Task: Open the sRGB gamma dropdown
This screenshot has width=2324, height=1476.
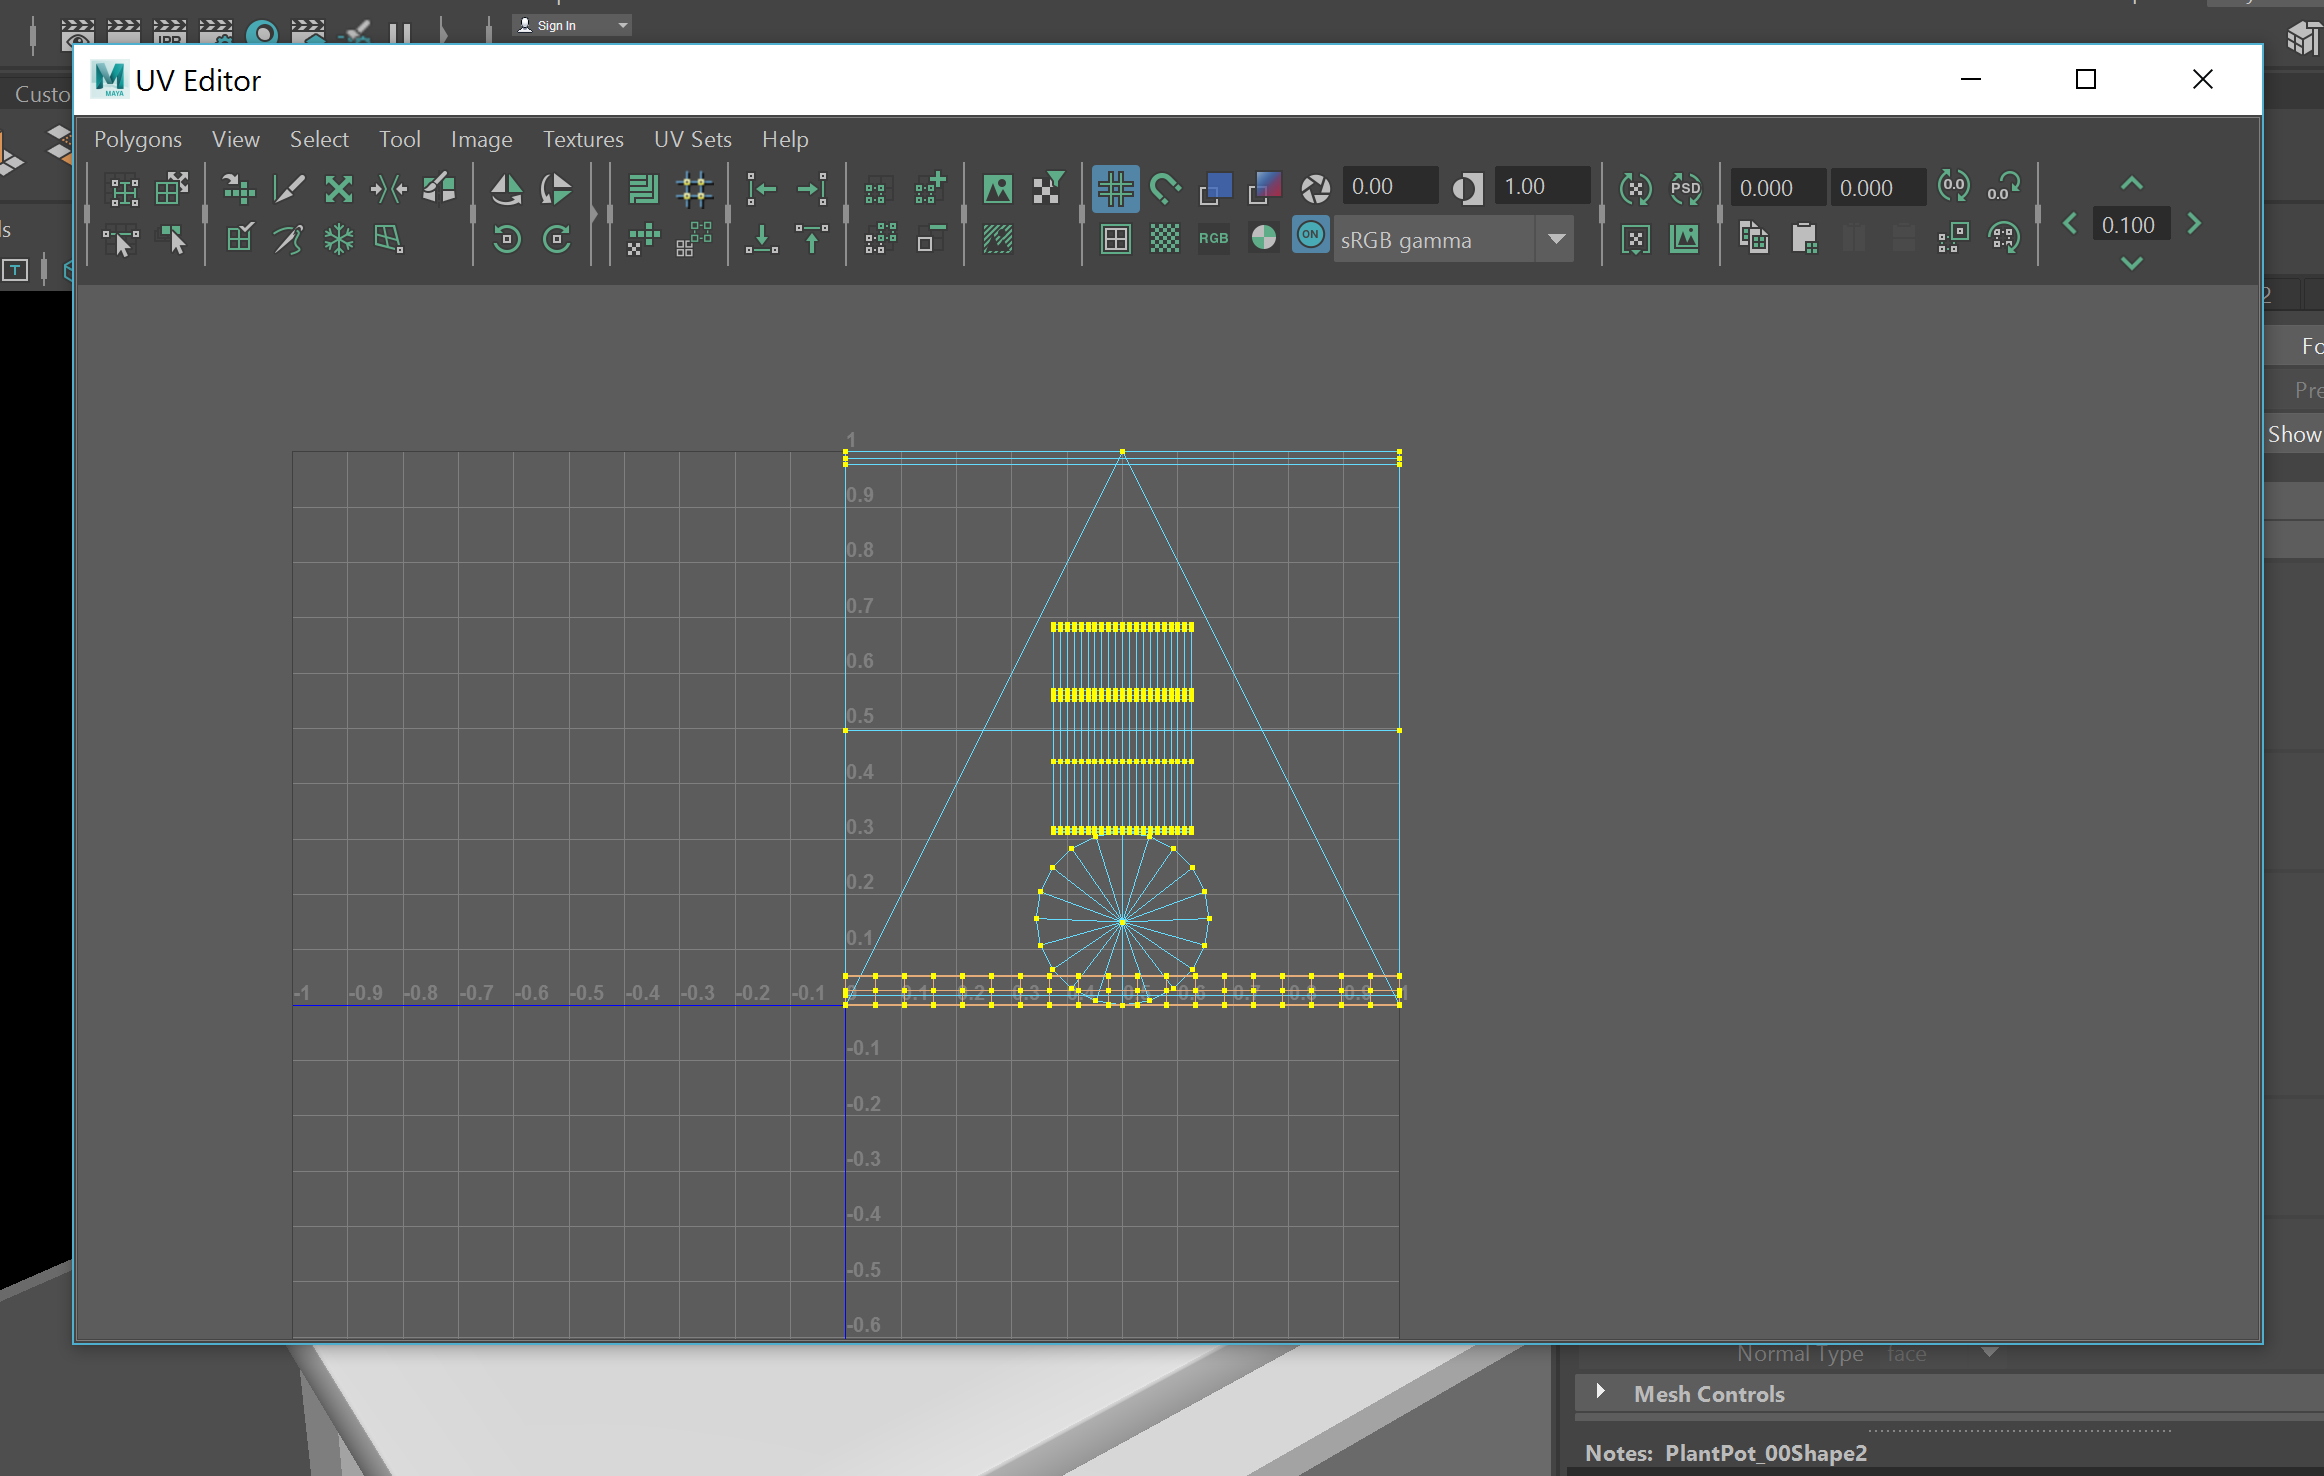Action: [x=1454, y=240]
